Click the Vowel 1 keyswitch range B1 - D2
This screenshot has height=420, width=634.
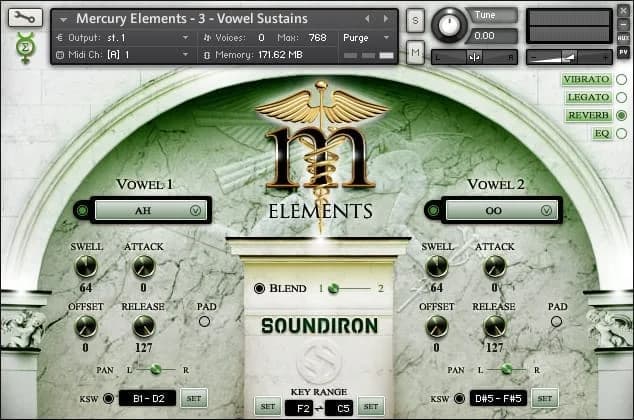[x=148, y=399]
